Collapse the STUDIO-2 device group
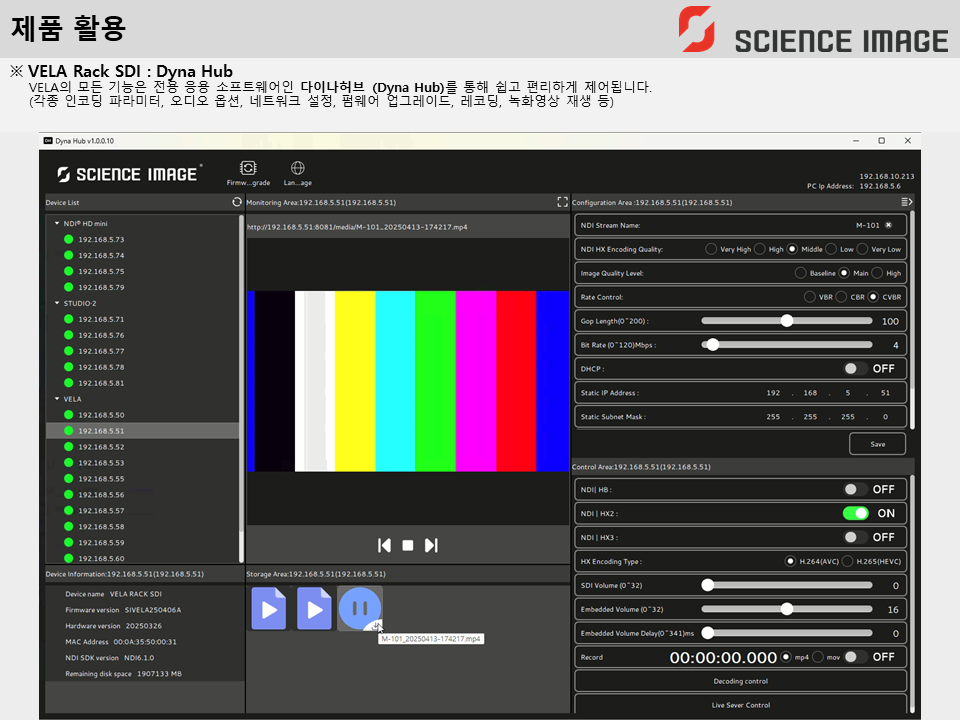Viewport: 960px width, 720px height. pos(57,303)
